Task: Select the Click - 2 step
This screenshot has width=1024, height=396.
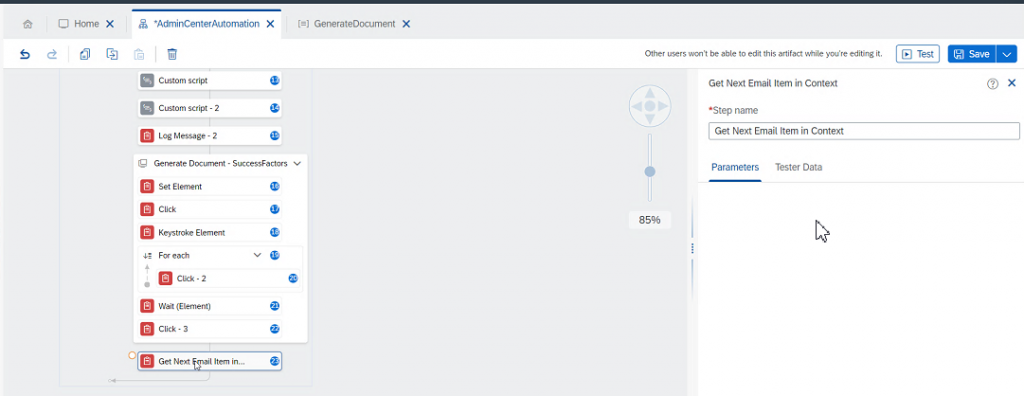Action: [x=228, y=278]
